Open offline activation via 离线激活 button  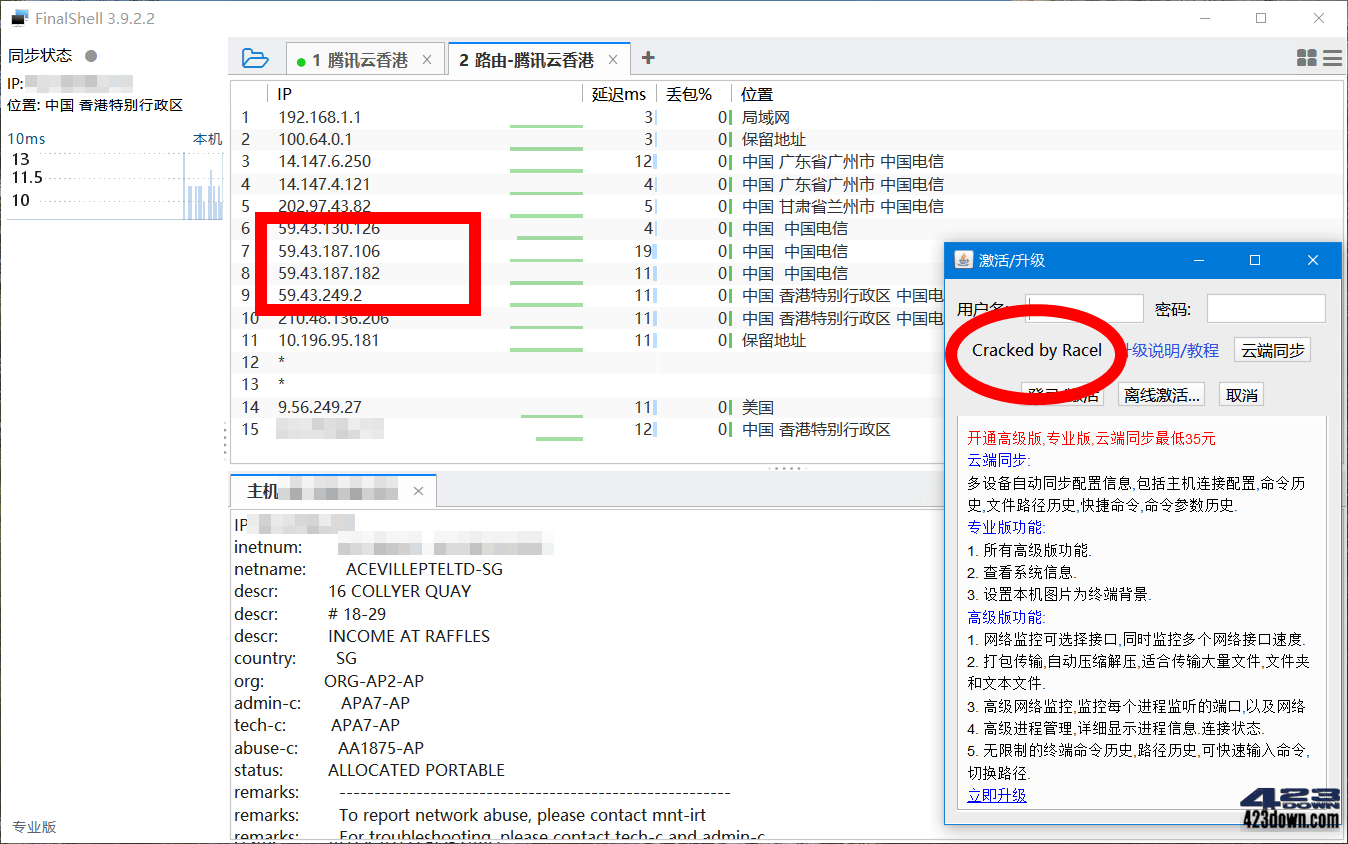tap(1161, 394)
